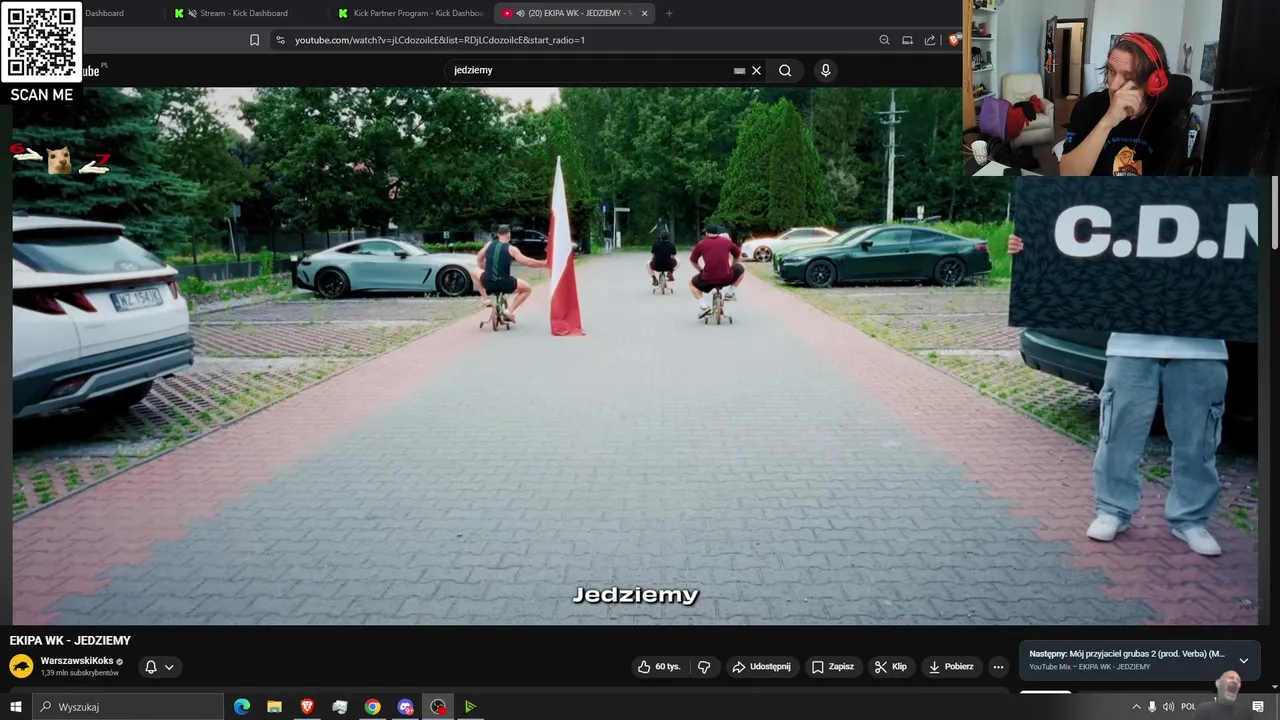Open Windows notification center

point(1258,707)
